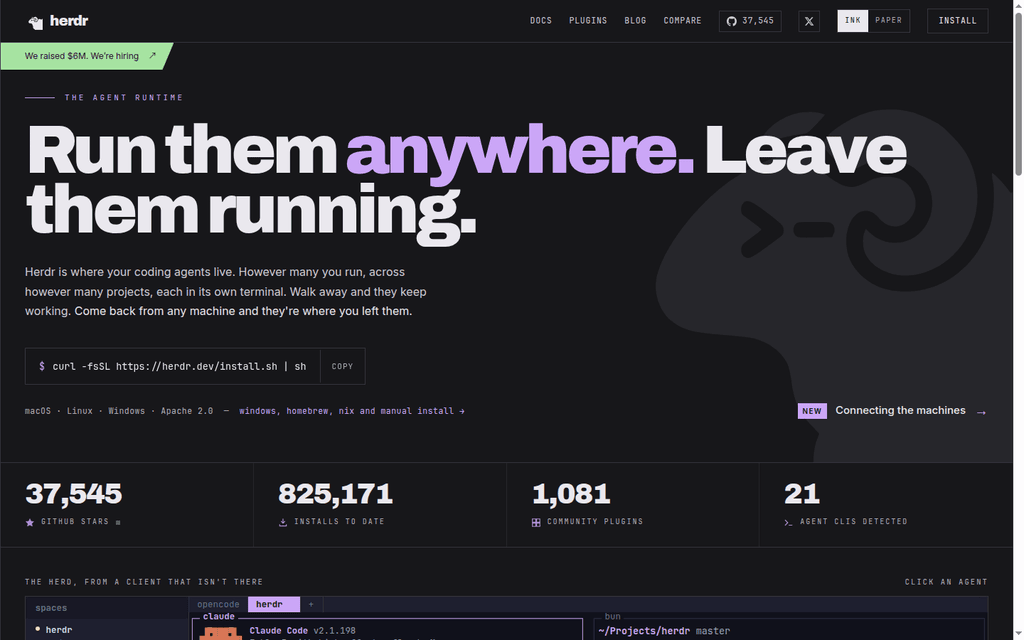
Task: Switch theme to Paper
Action: (x=889, y=21)
